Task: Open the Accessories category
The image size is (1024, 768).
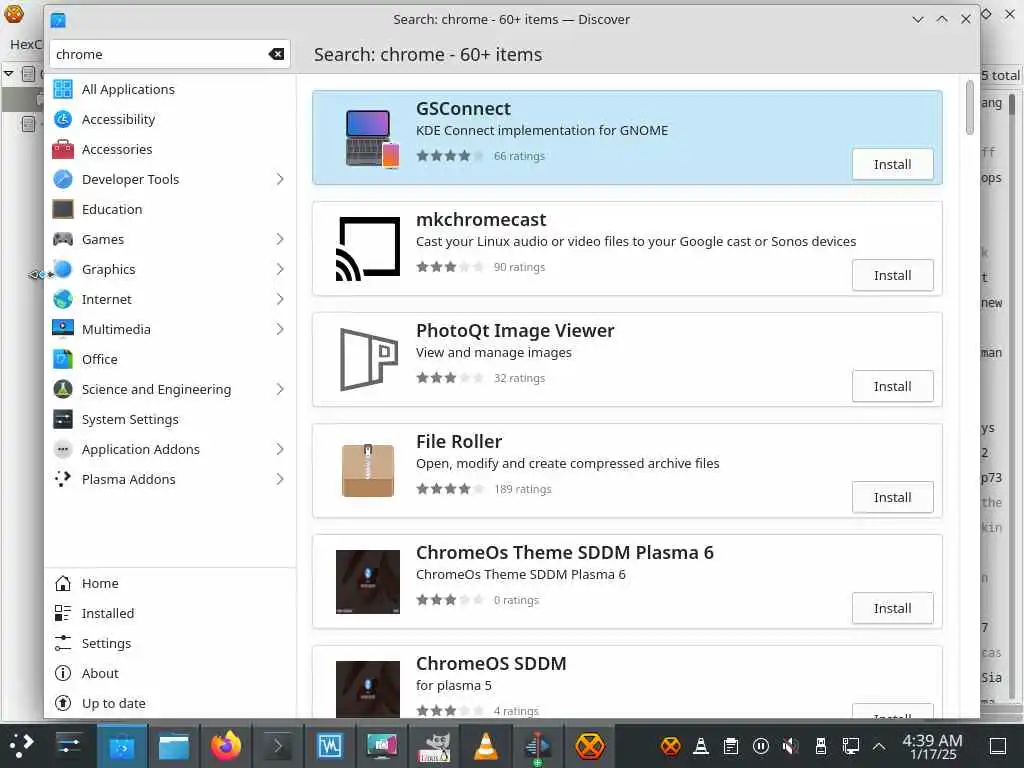Action: tap(170, 150)
